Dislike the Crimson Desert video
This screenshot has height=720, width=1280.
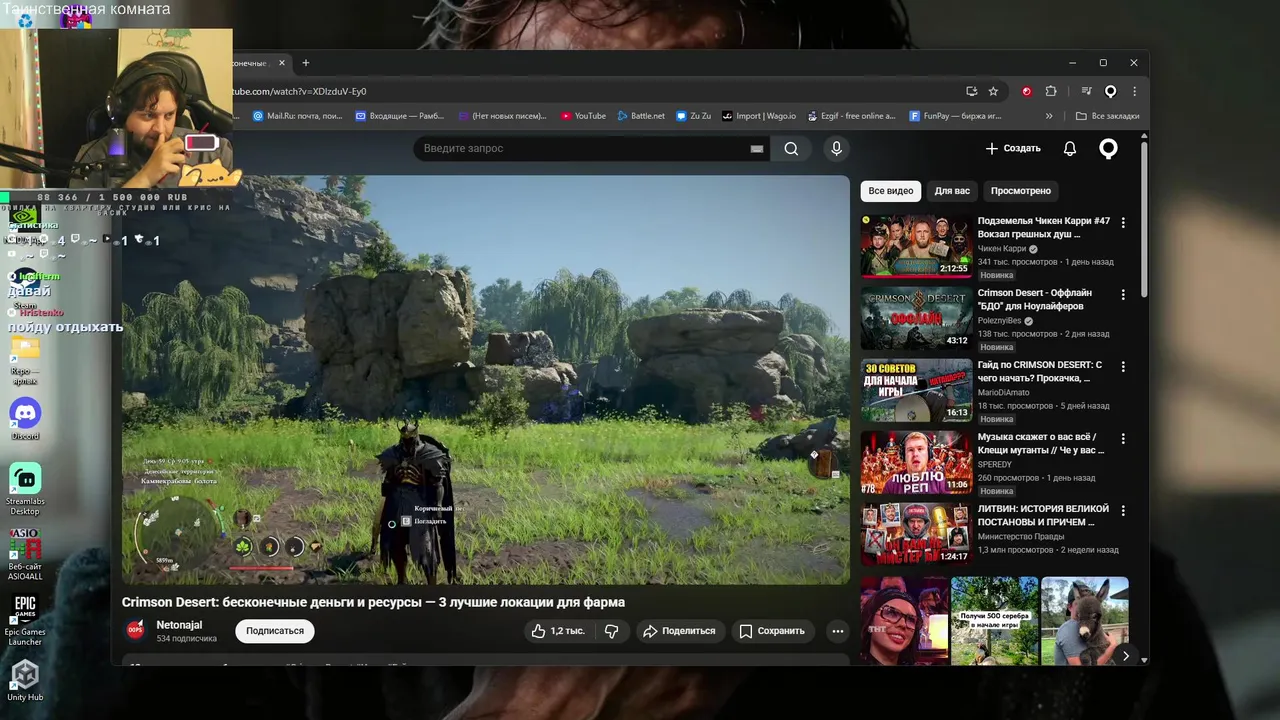[x=611, y=631]
